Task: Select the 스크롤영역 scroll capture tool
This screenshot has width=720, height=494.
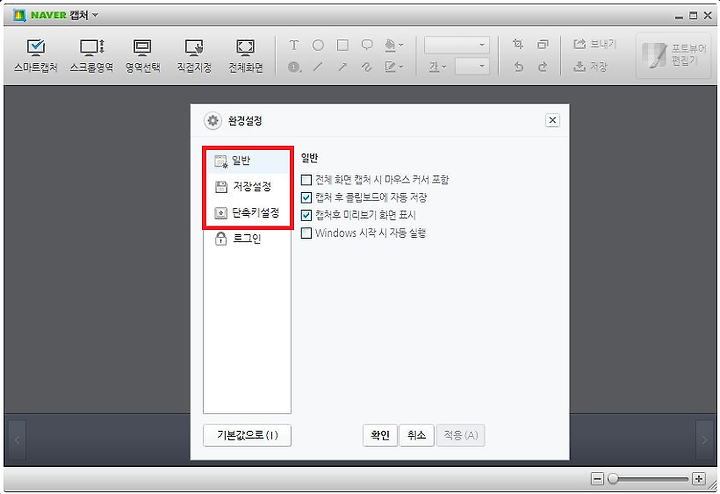Action: 92,55
